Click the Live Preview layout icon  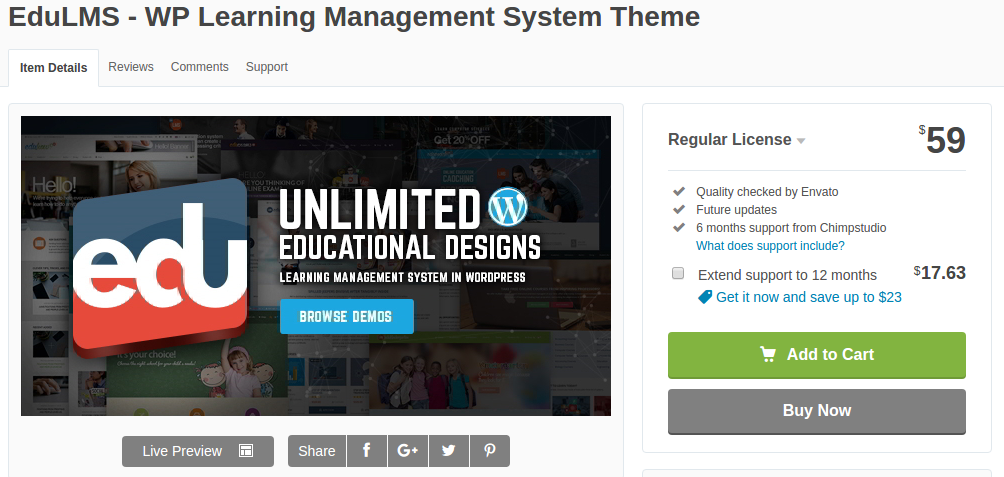click(x=246, y=451)
